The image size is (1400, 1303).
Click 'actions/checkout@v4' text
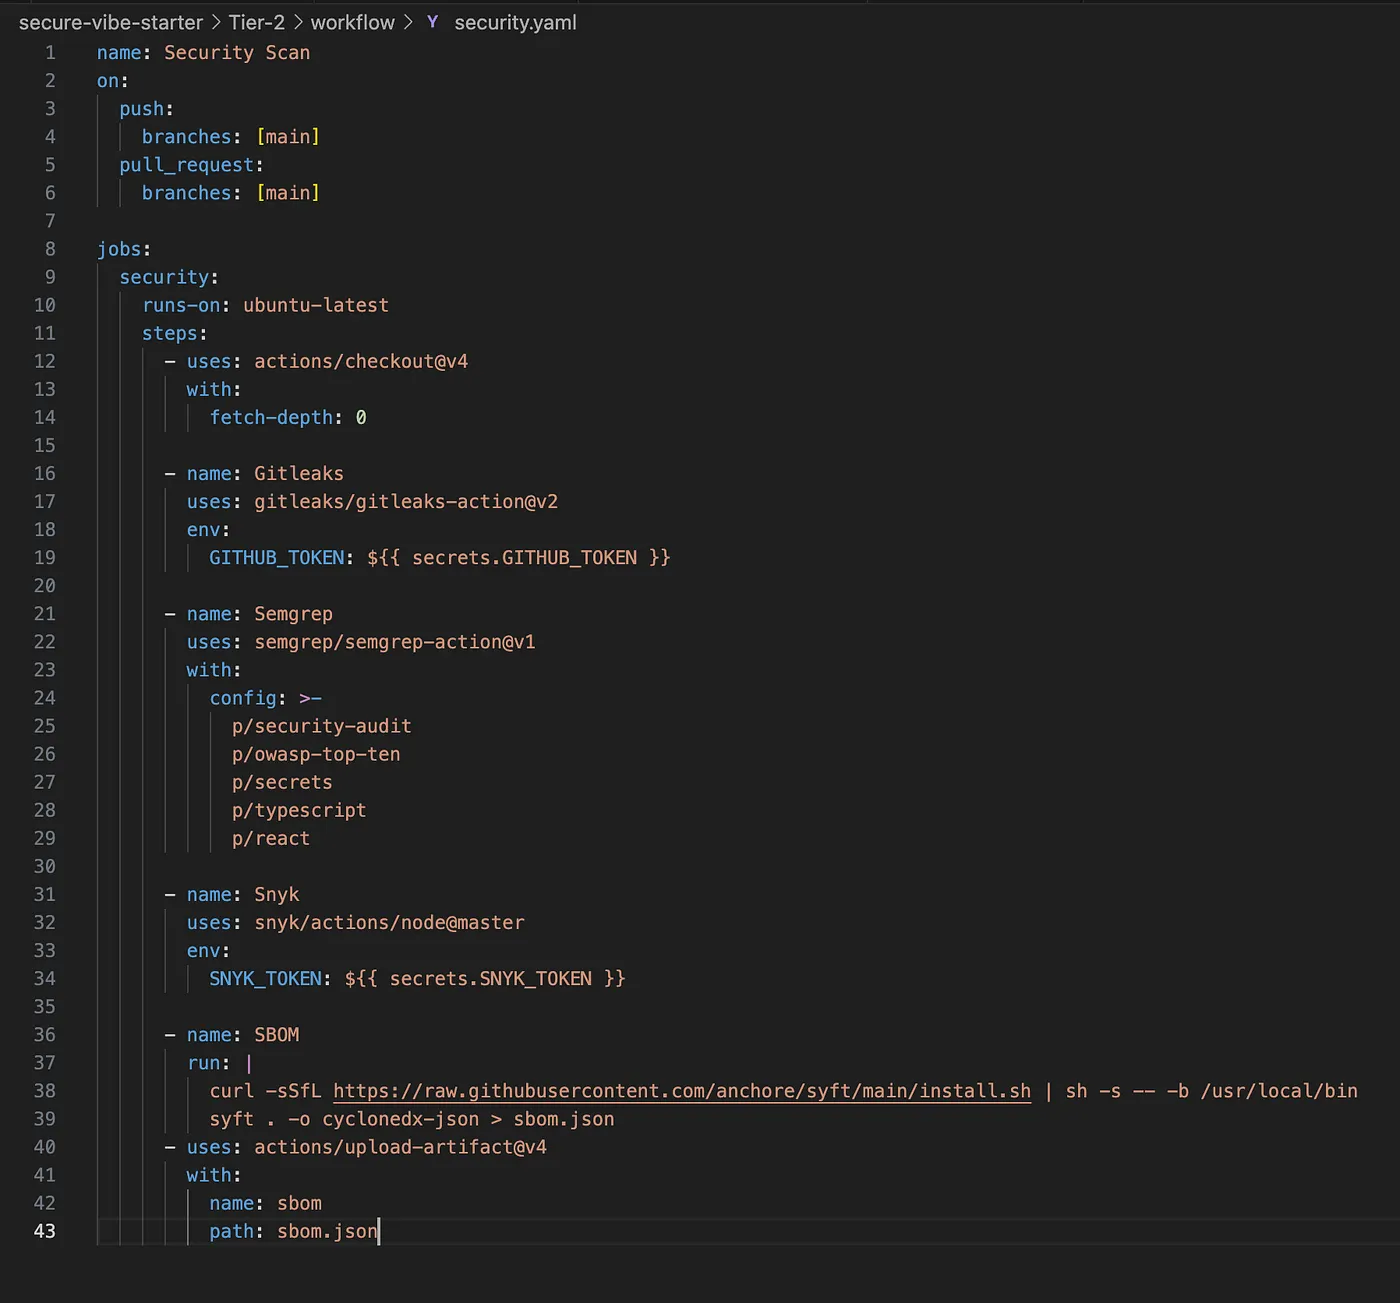click(361, 361)
